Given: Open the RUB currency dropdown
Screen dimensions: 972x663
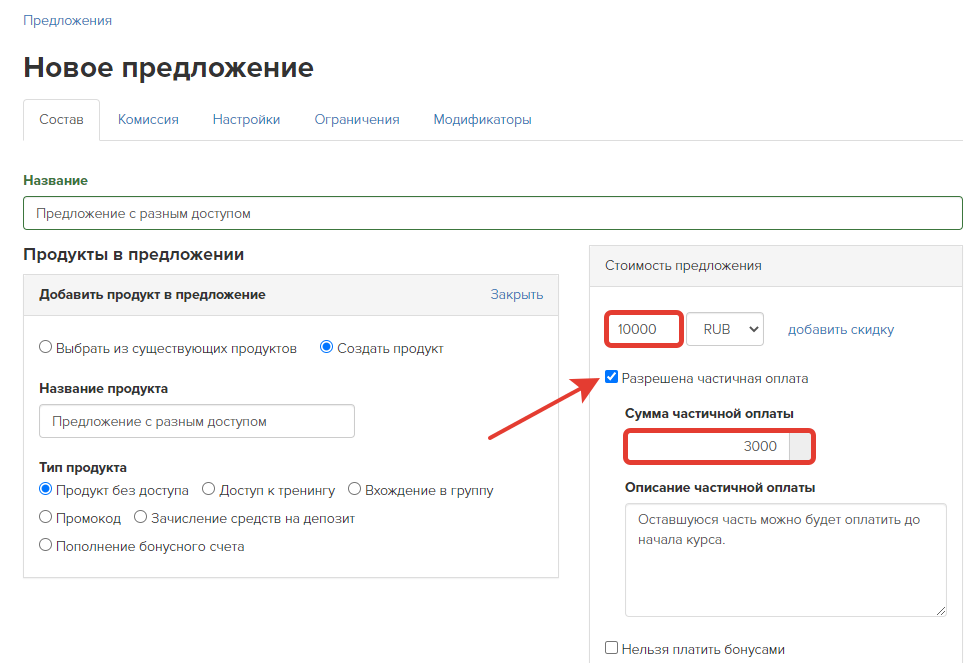Looking at the screenshot, I should pyautogui.click(x=725, y=329).
